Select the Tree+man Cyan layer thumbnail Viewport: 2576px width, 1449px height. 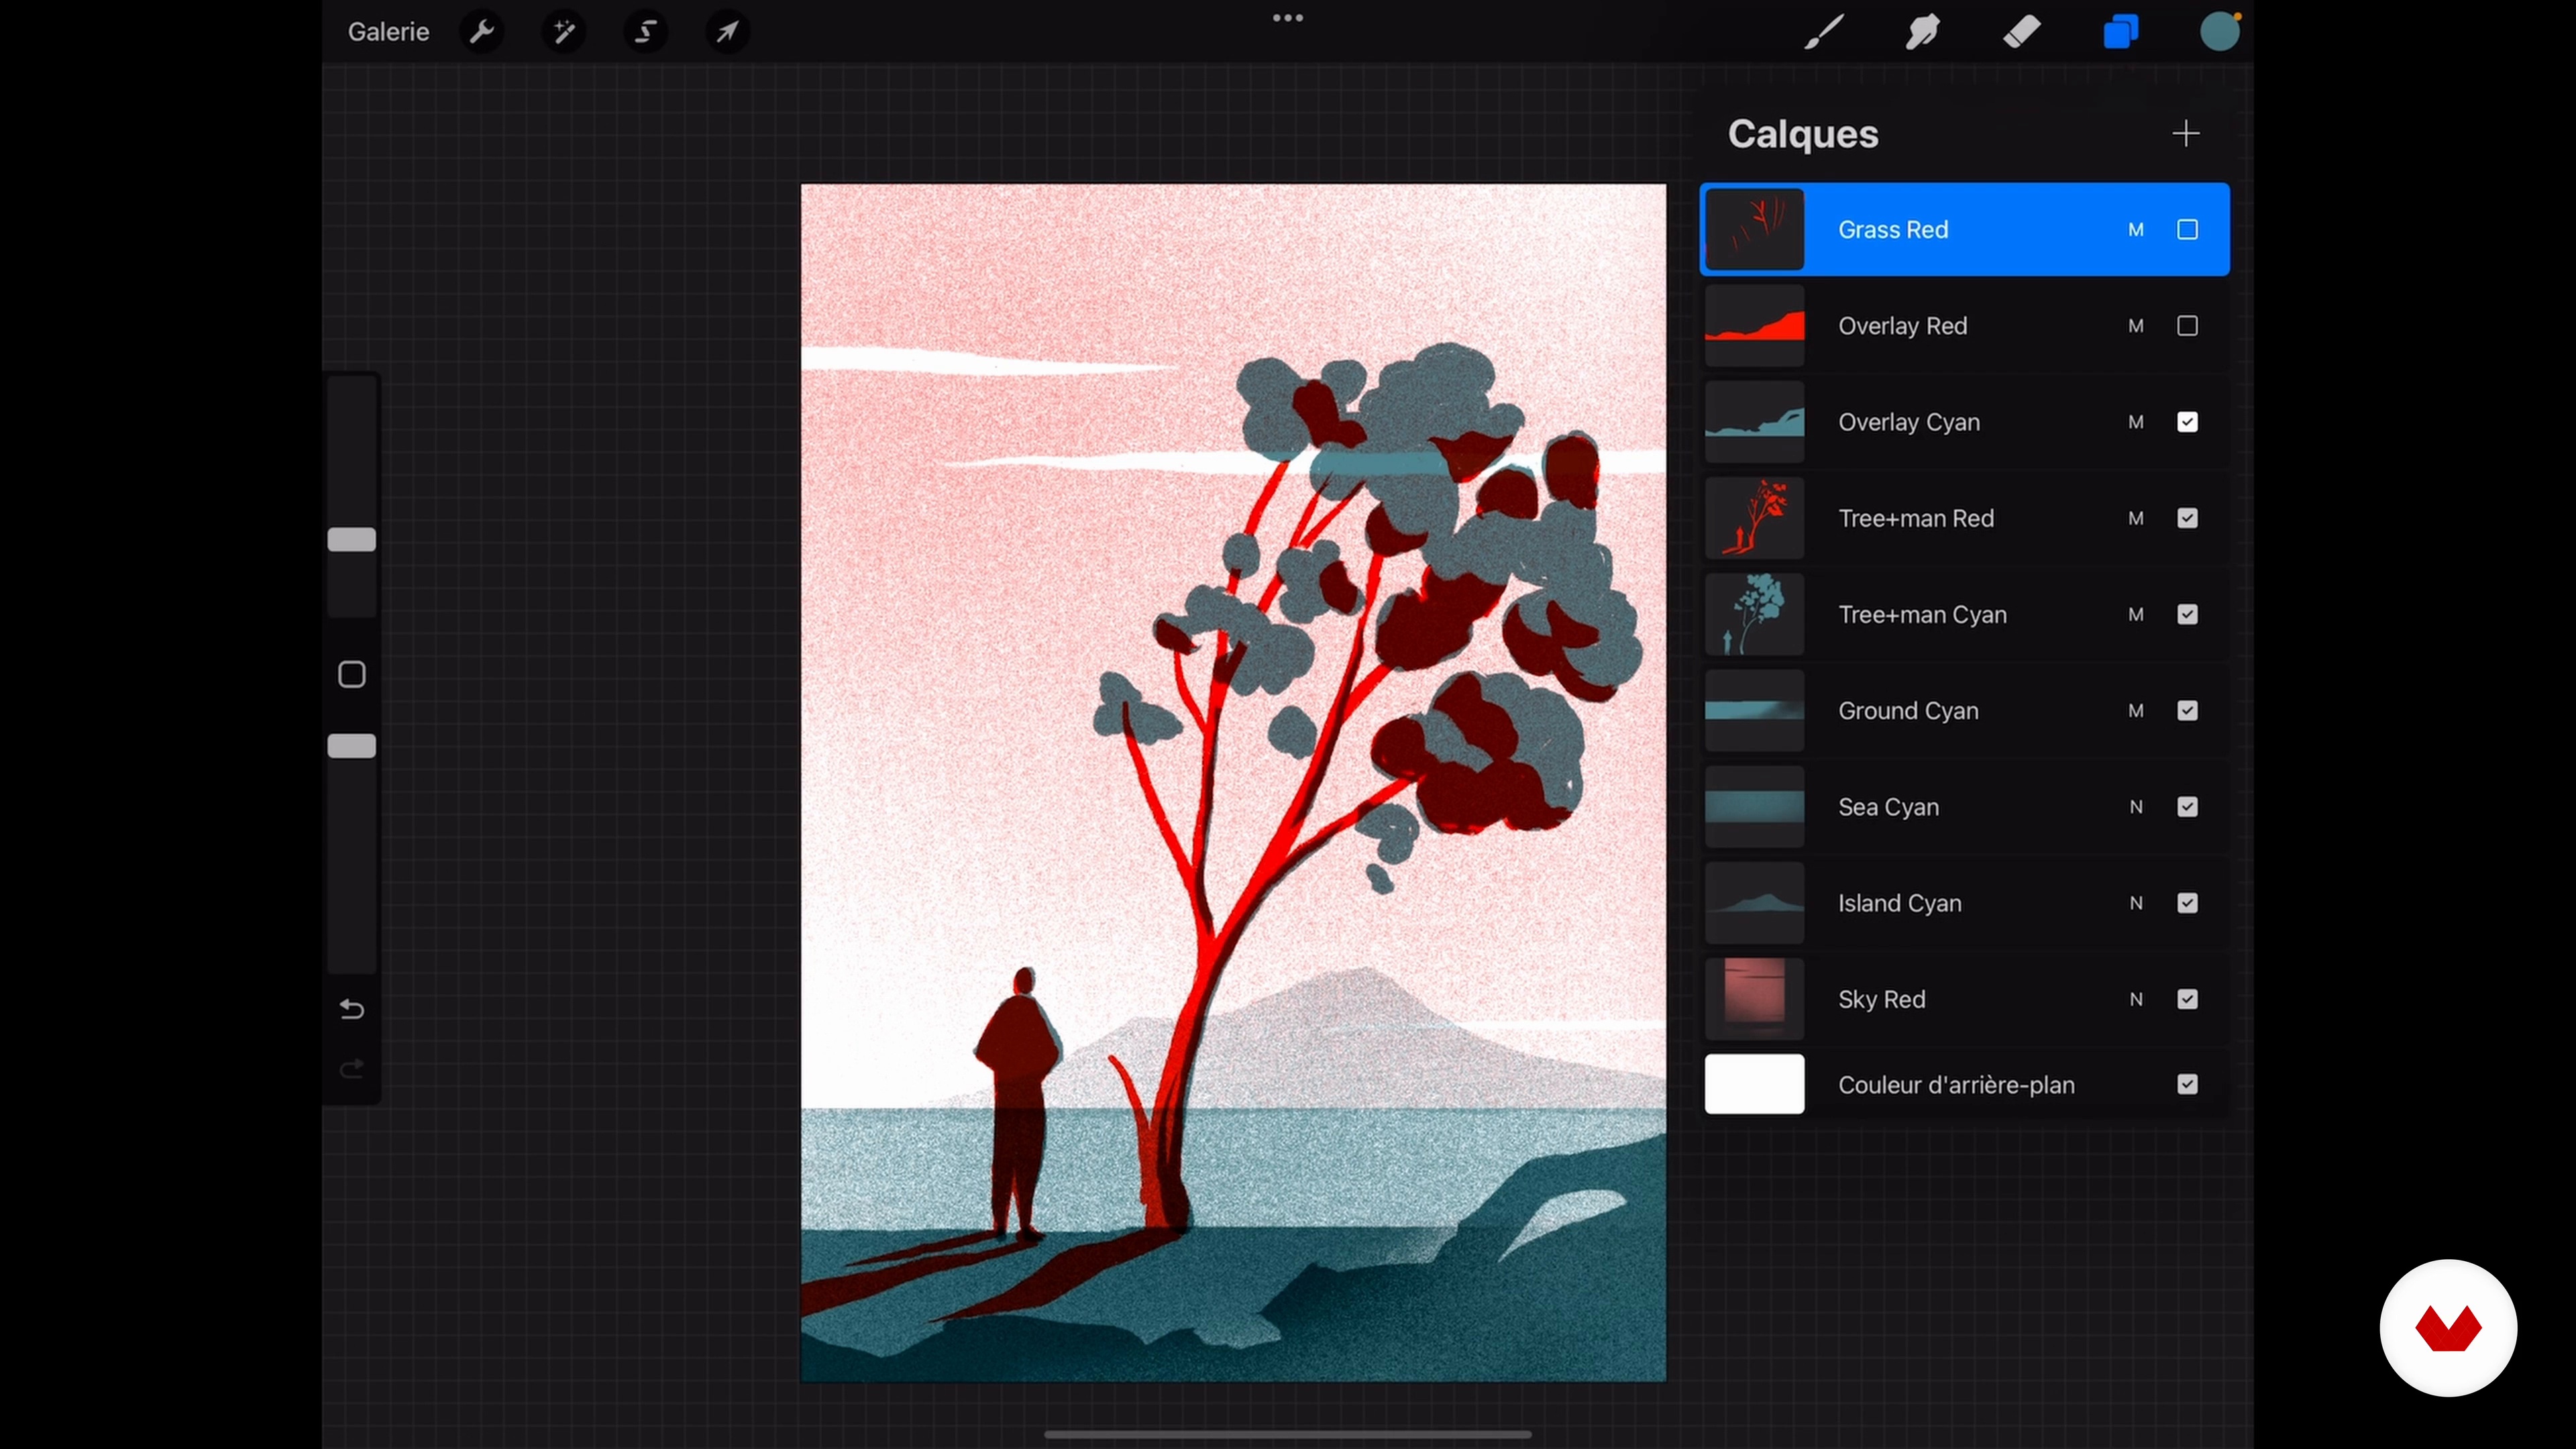click(1754, 614)
